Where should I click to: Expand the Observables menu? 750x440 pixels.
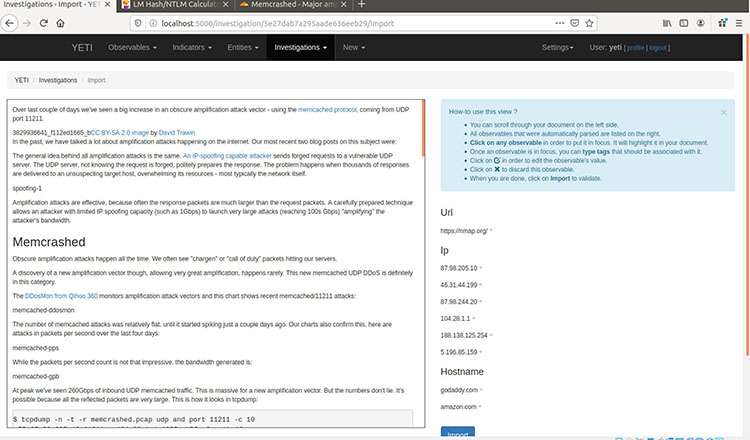coord(132,47)
